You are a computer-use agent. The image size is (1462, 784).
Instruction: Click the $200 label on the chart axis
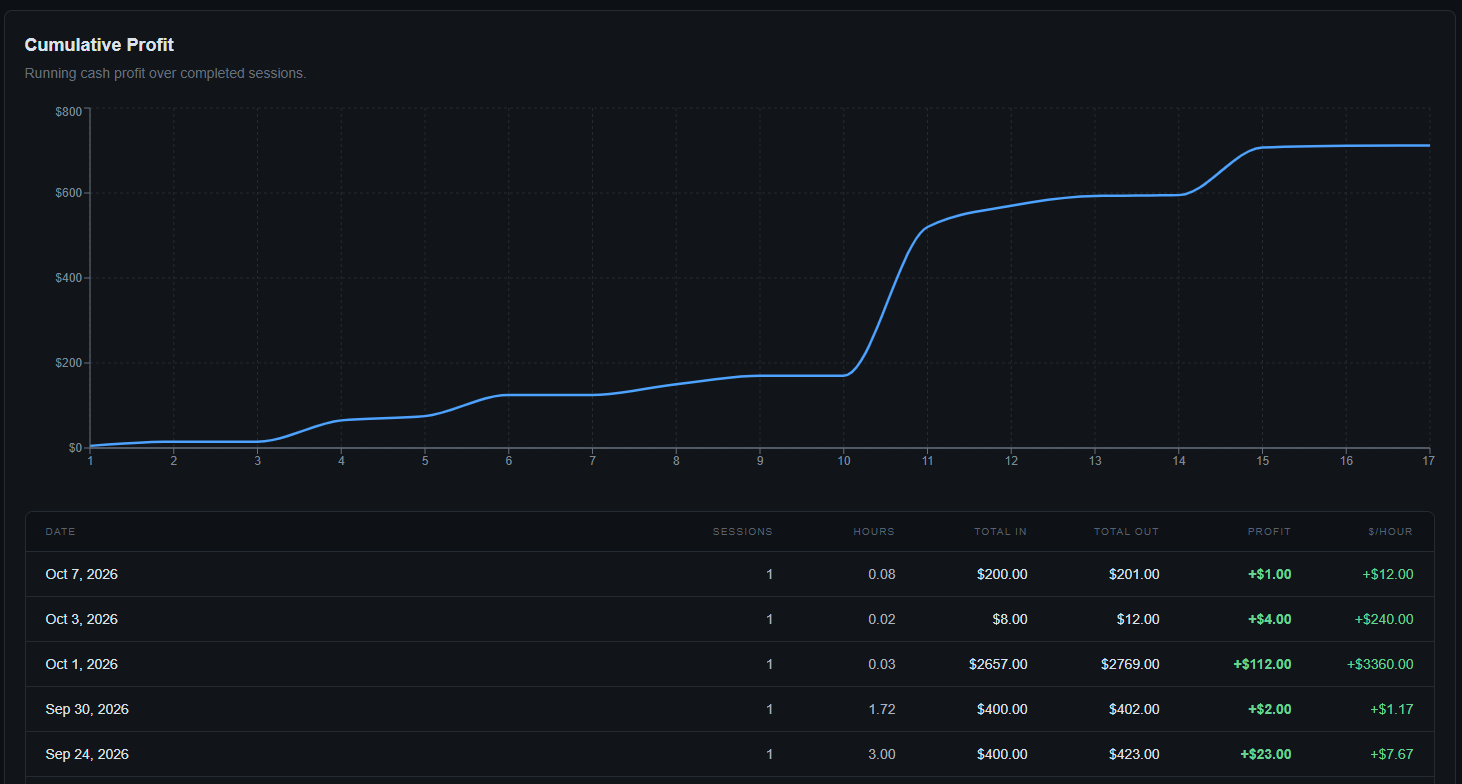tap(69, 363)
